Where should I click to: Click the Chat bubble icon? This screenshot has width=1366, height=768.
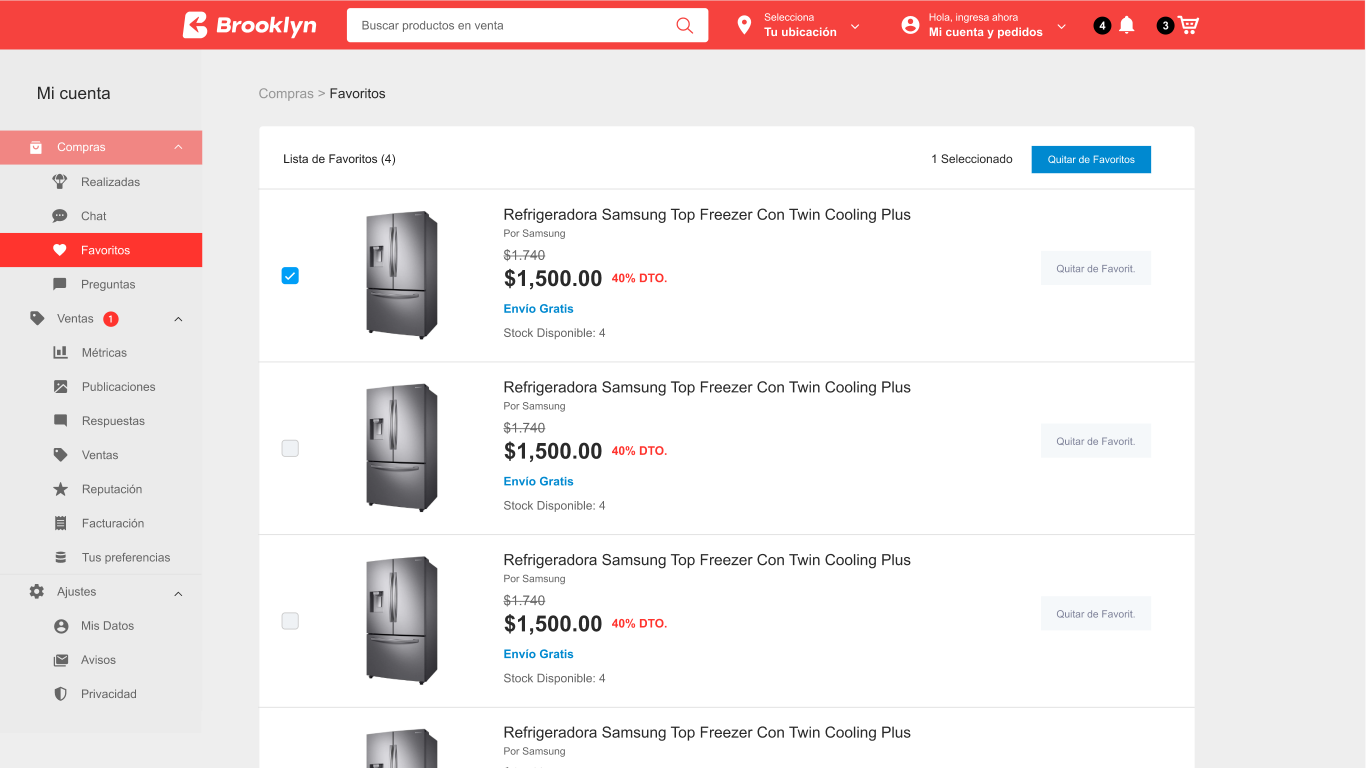tap(60, 216)
